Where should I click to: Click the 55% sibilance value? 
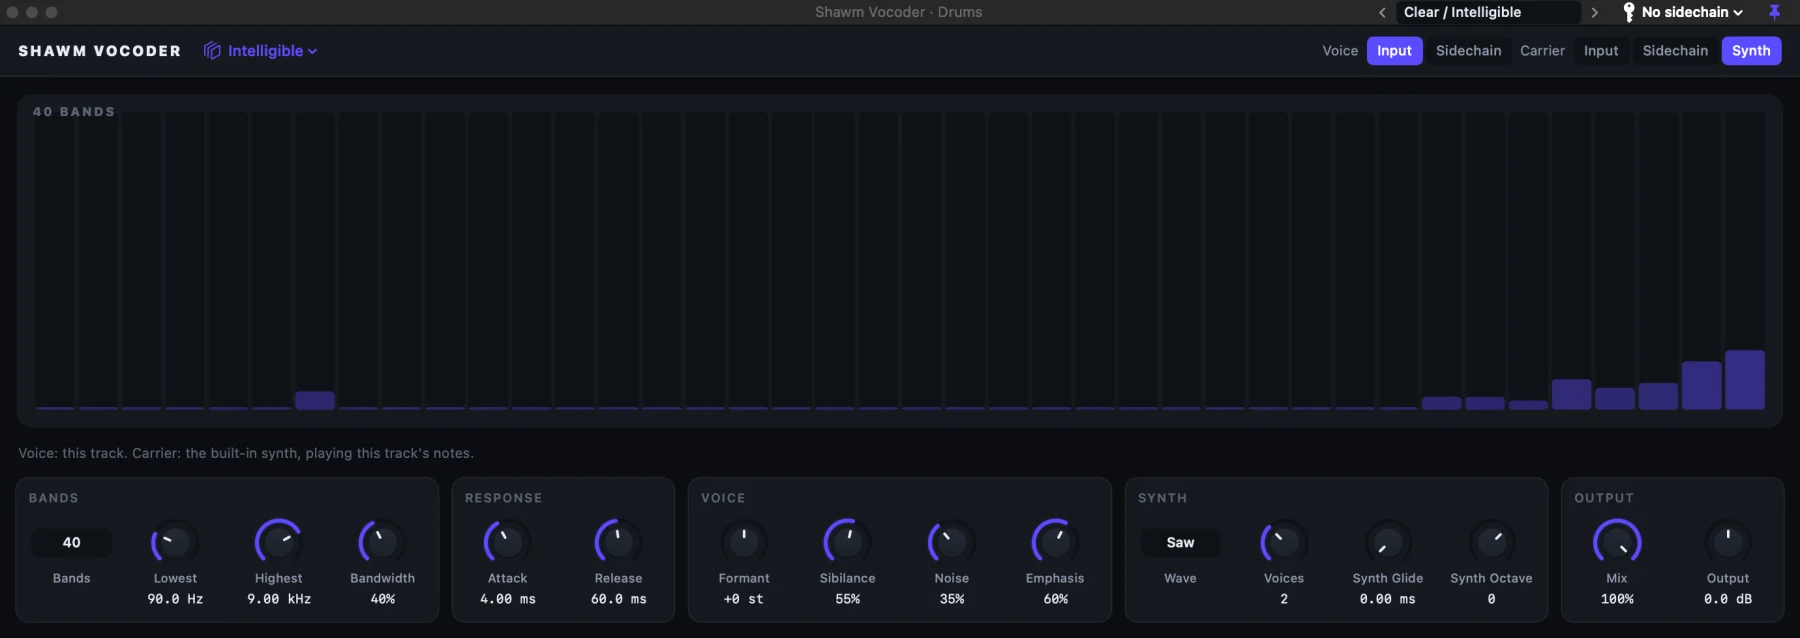pyautogui.click(x=848, y=599)
